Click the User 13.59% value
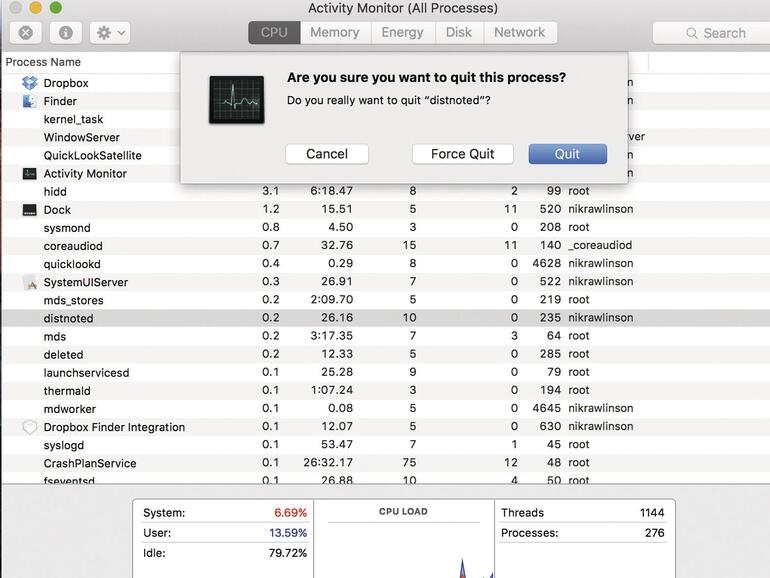This screenshot has width=770, height=578. [x=288, y=533]
